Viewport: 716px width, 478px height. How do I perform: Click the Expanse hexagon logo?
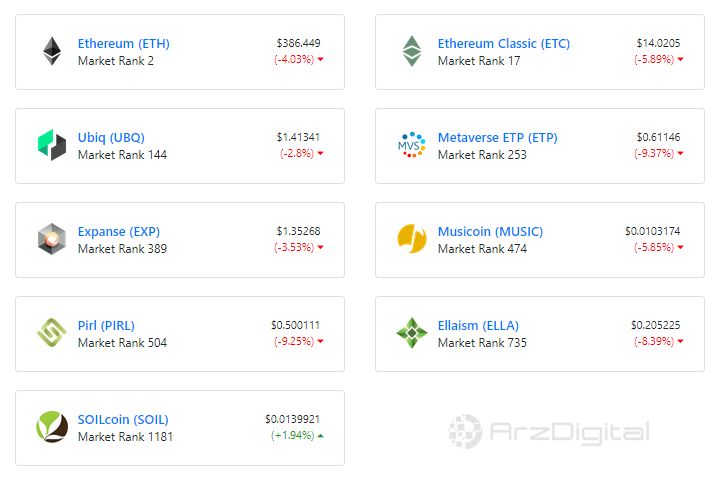(52, 239)
